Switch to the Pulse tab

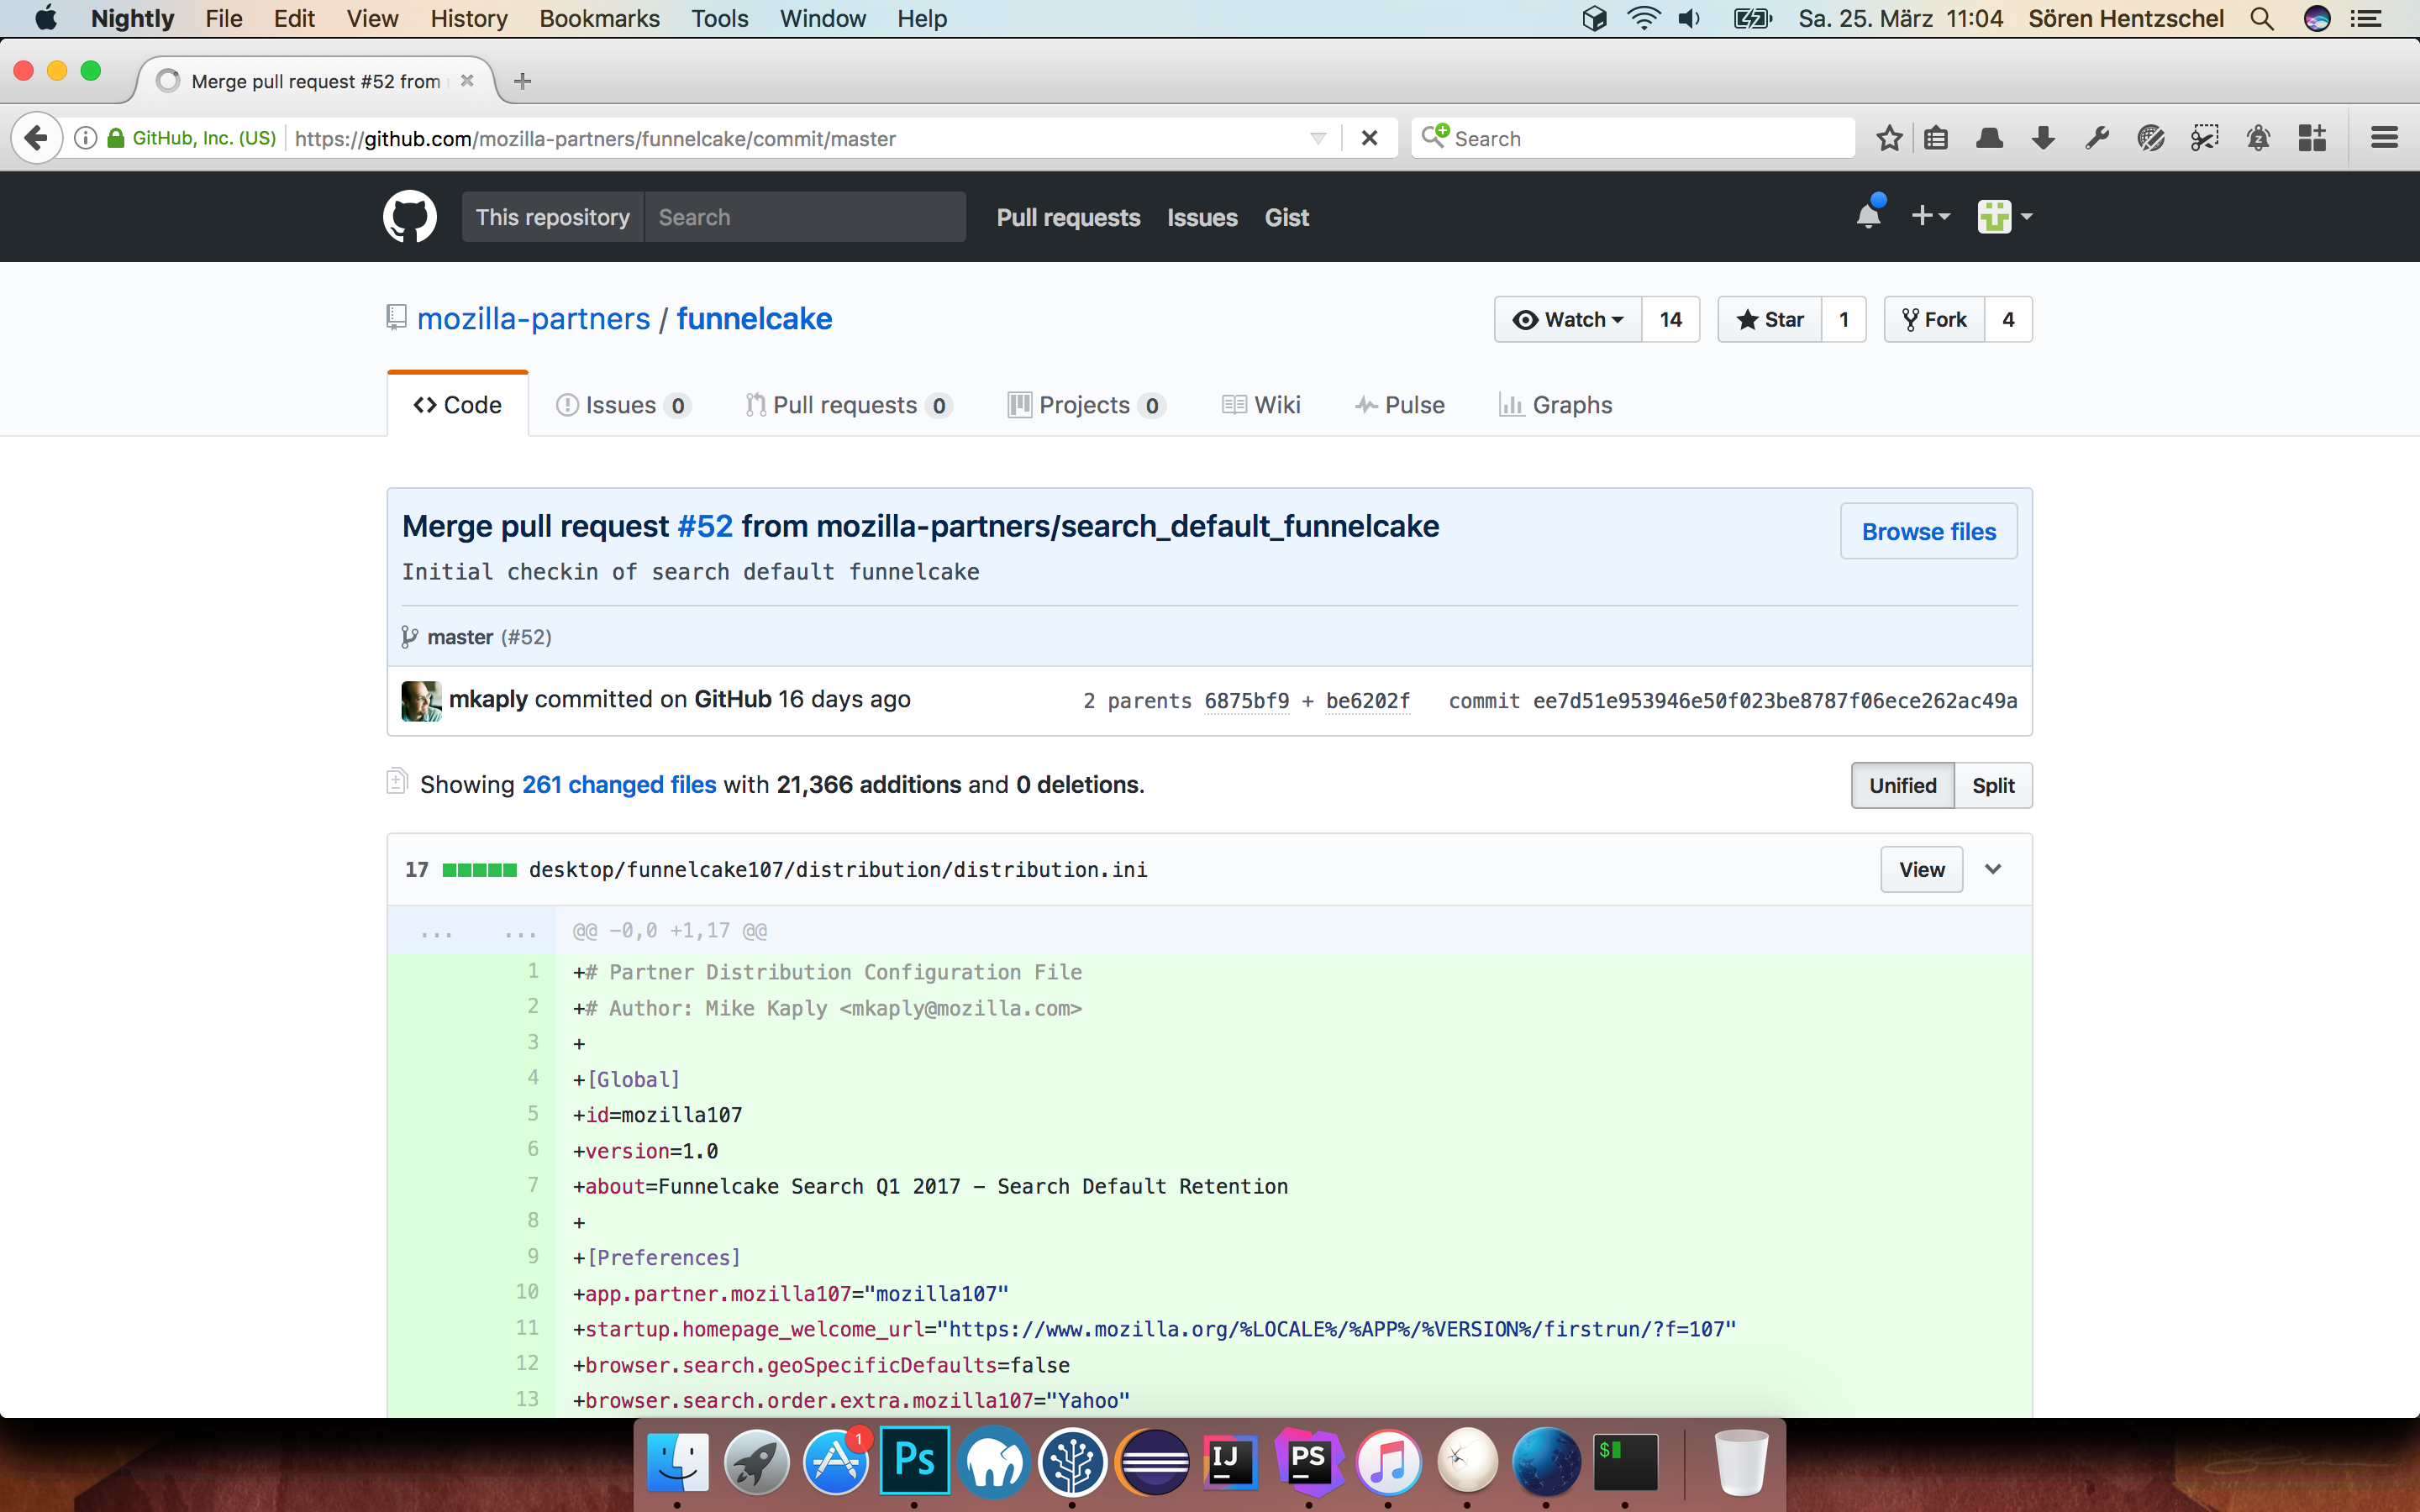click(1400, 405)
